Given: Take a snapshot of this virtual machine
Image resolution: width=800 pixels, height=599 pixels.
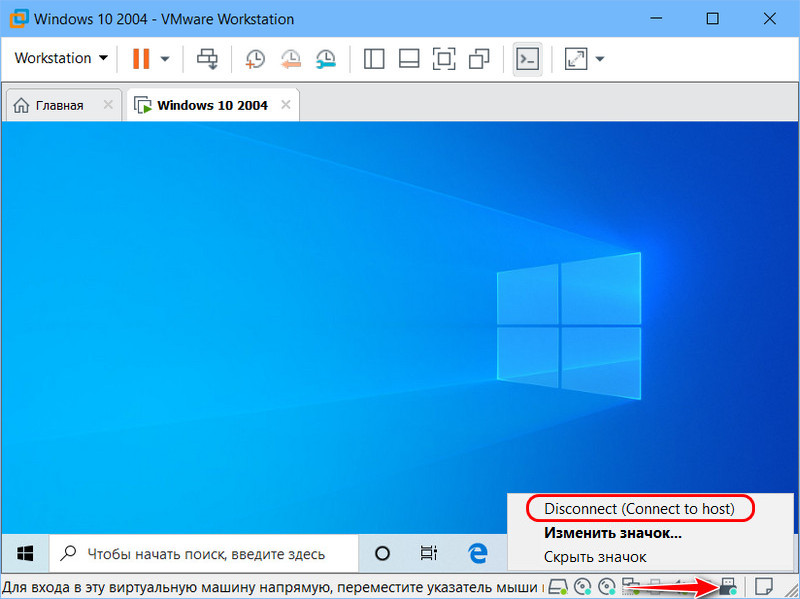Looking at the screenshot, I should pos(255,59).
